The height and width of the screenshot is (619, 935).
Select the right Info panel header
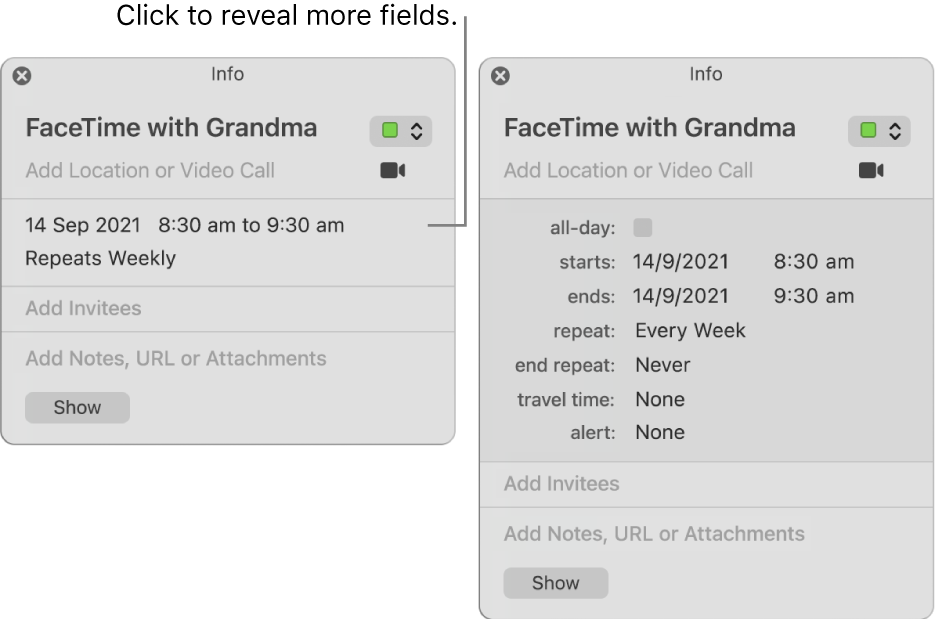click(x=706, y=74)
